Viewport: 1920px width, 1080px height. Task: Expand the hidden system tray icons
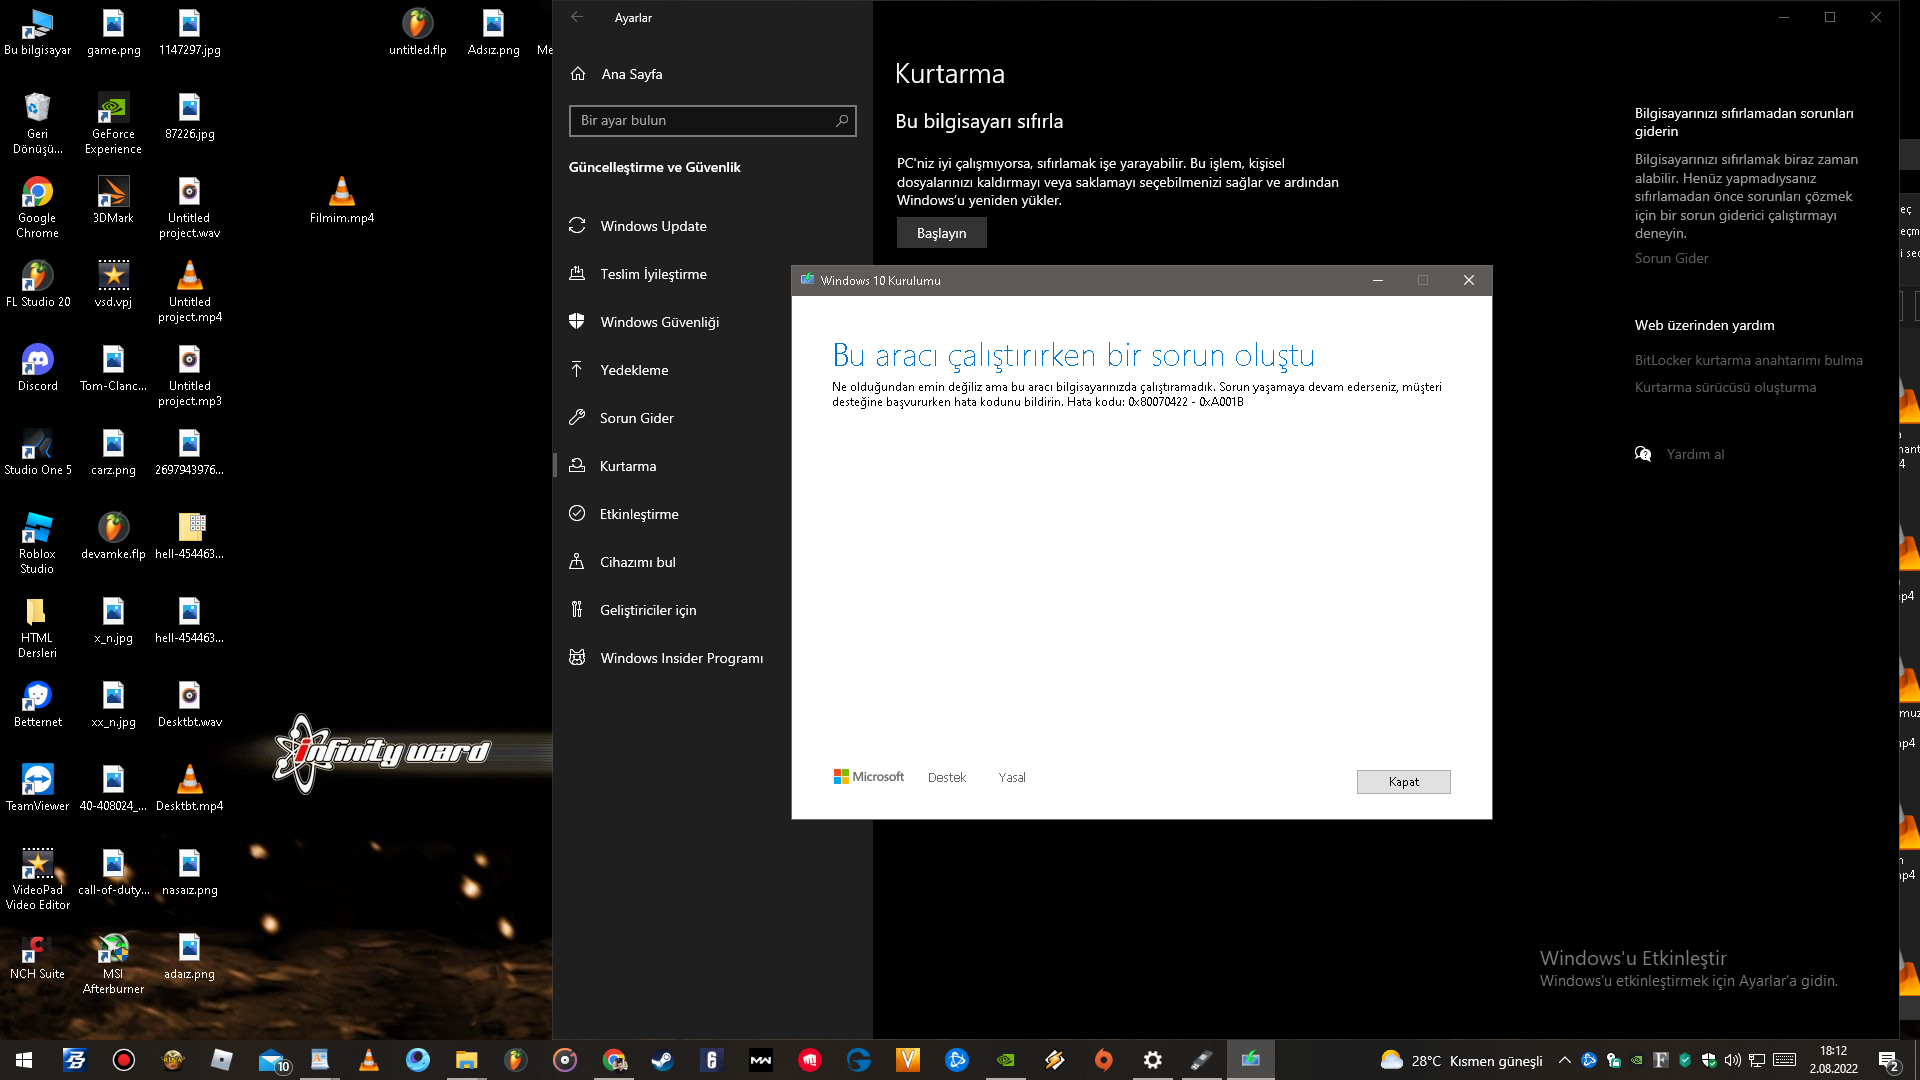click(x=1564, y=1060)
